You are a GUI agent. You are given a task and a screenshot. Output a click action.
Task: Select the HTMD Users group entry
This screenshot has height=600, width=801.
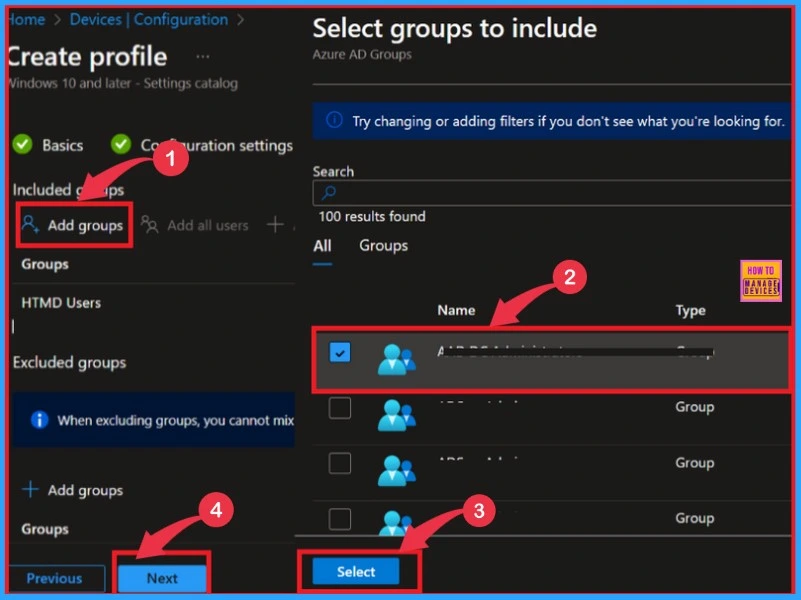click(61, 303)
